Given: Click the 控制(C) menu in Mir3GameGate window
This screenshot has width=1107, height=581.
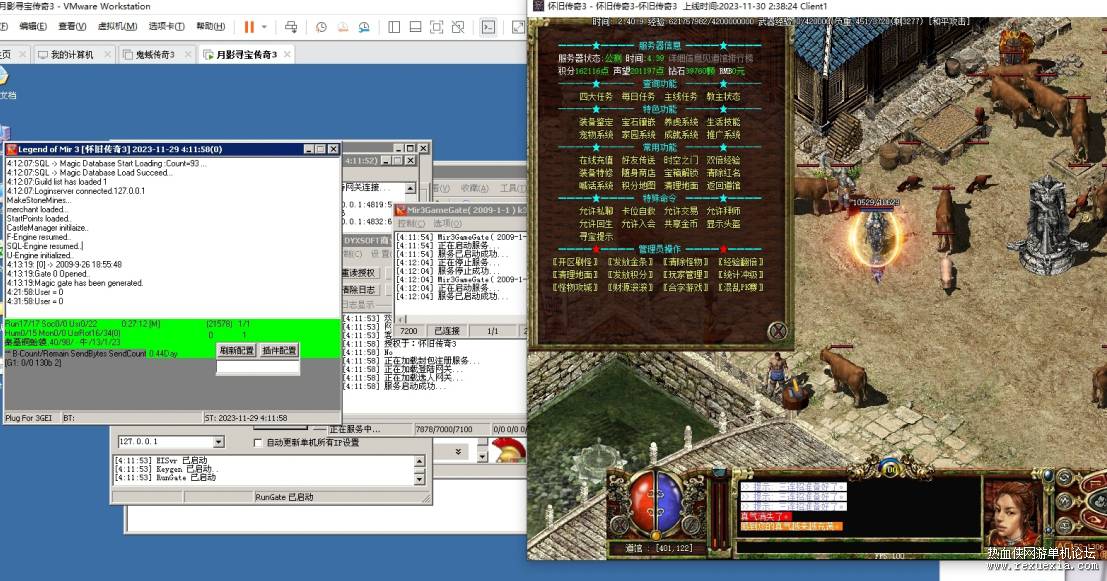Looking at the screenshot, I should point(411,223).
